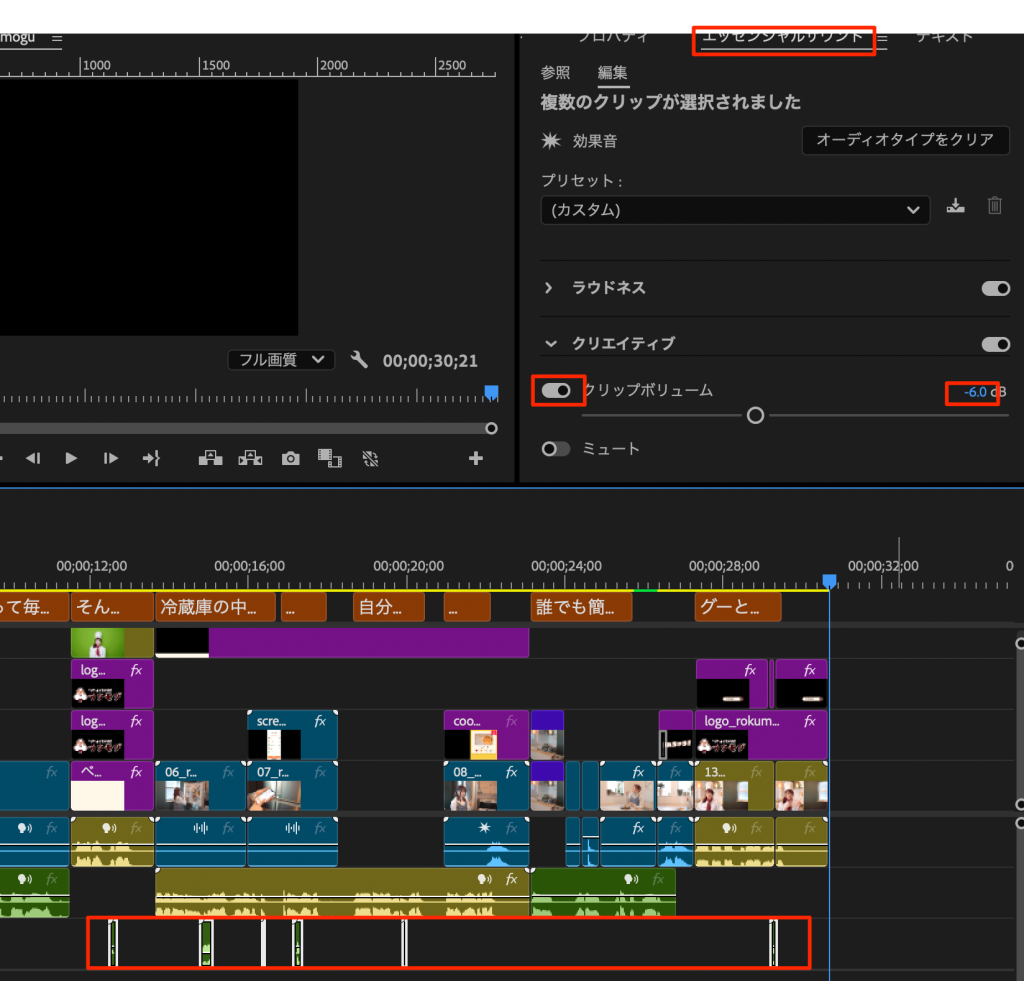Switch to the 参照 tab
The width and height of the screenshot is (1024, 981).
pos(555,72)
